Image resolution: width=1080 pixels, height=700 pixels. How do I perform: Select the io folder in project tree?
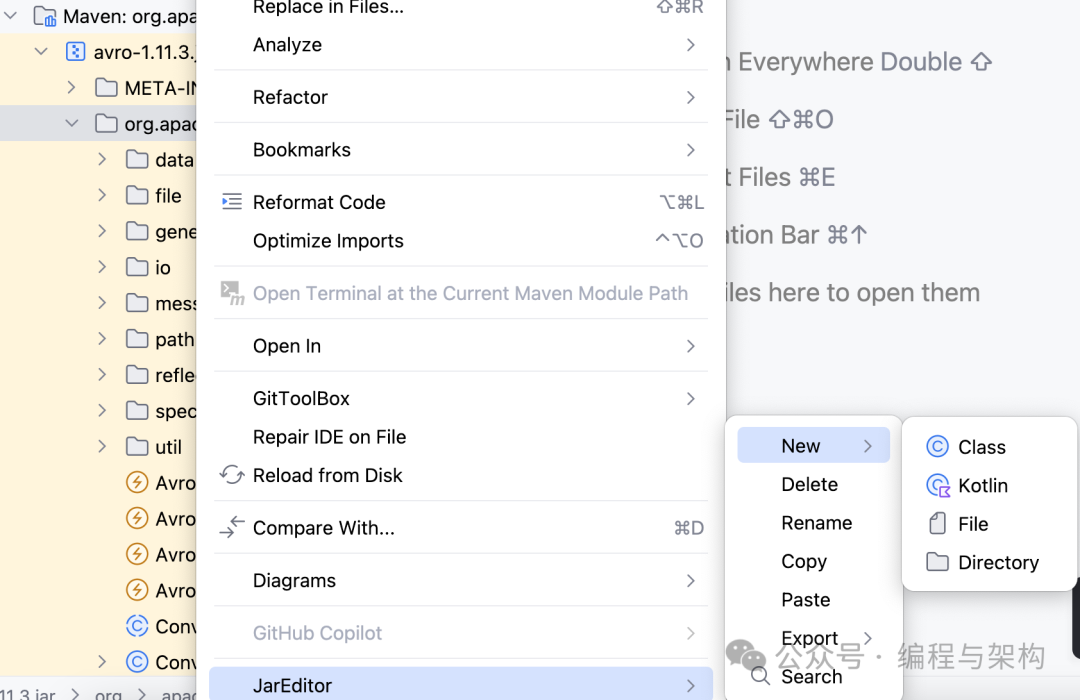point(162,268)
